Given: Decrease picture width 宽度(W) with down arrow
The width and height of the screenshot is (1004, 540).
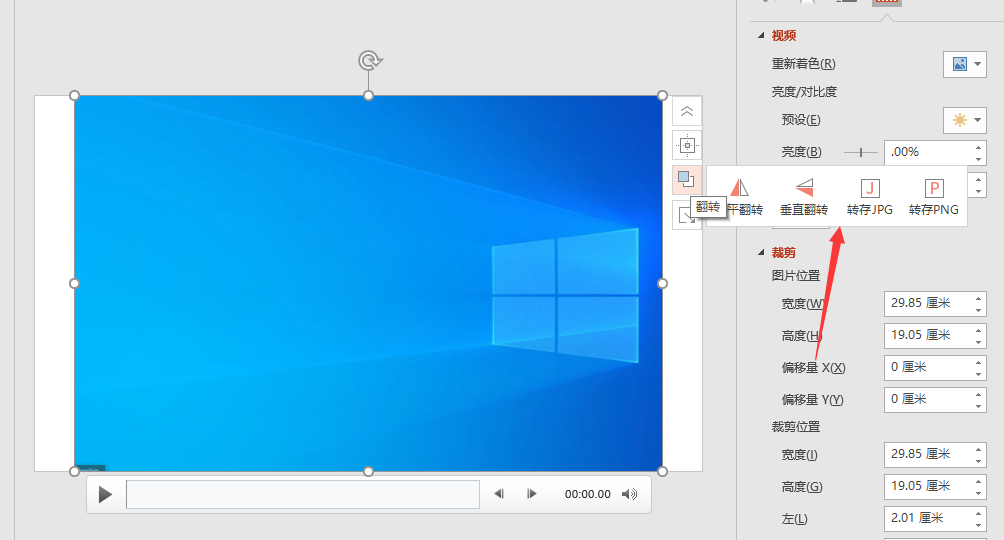Looking at the screenshot, I should (x=978, y=310).
